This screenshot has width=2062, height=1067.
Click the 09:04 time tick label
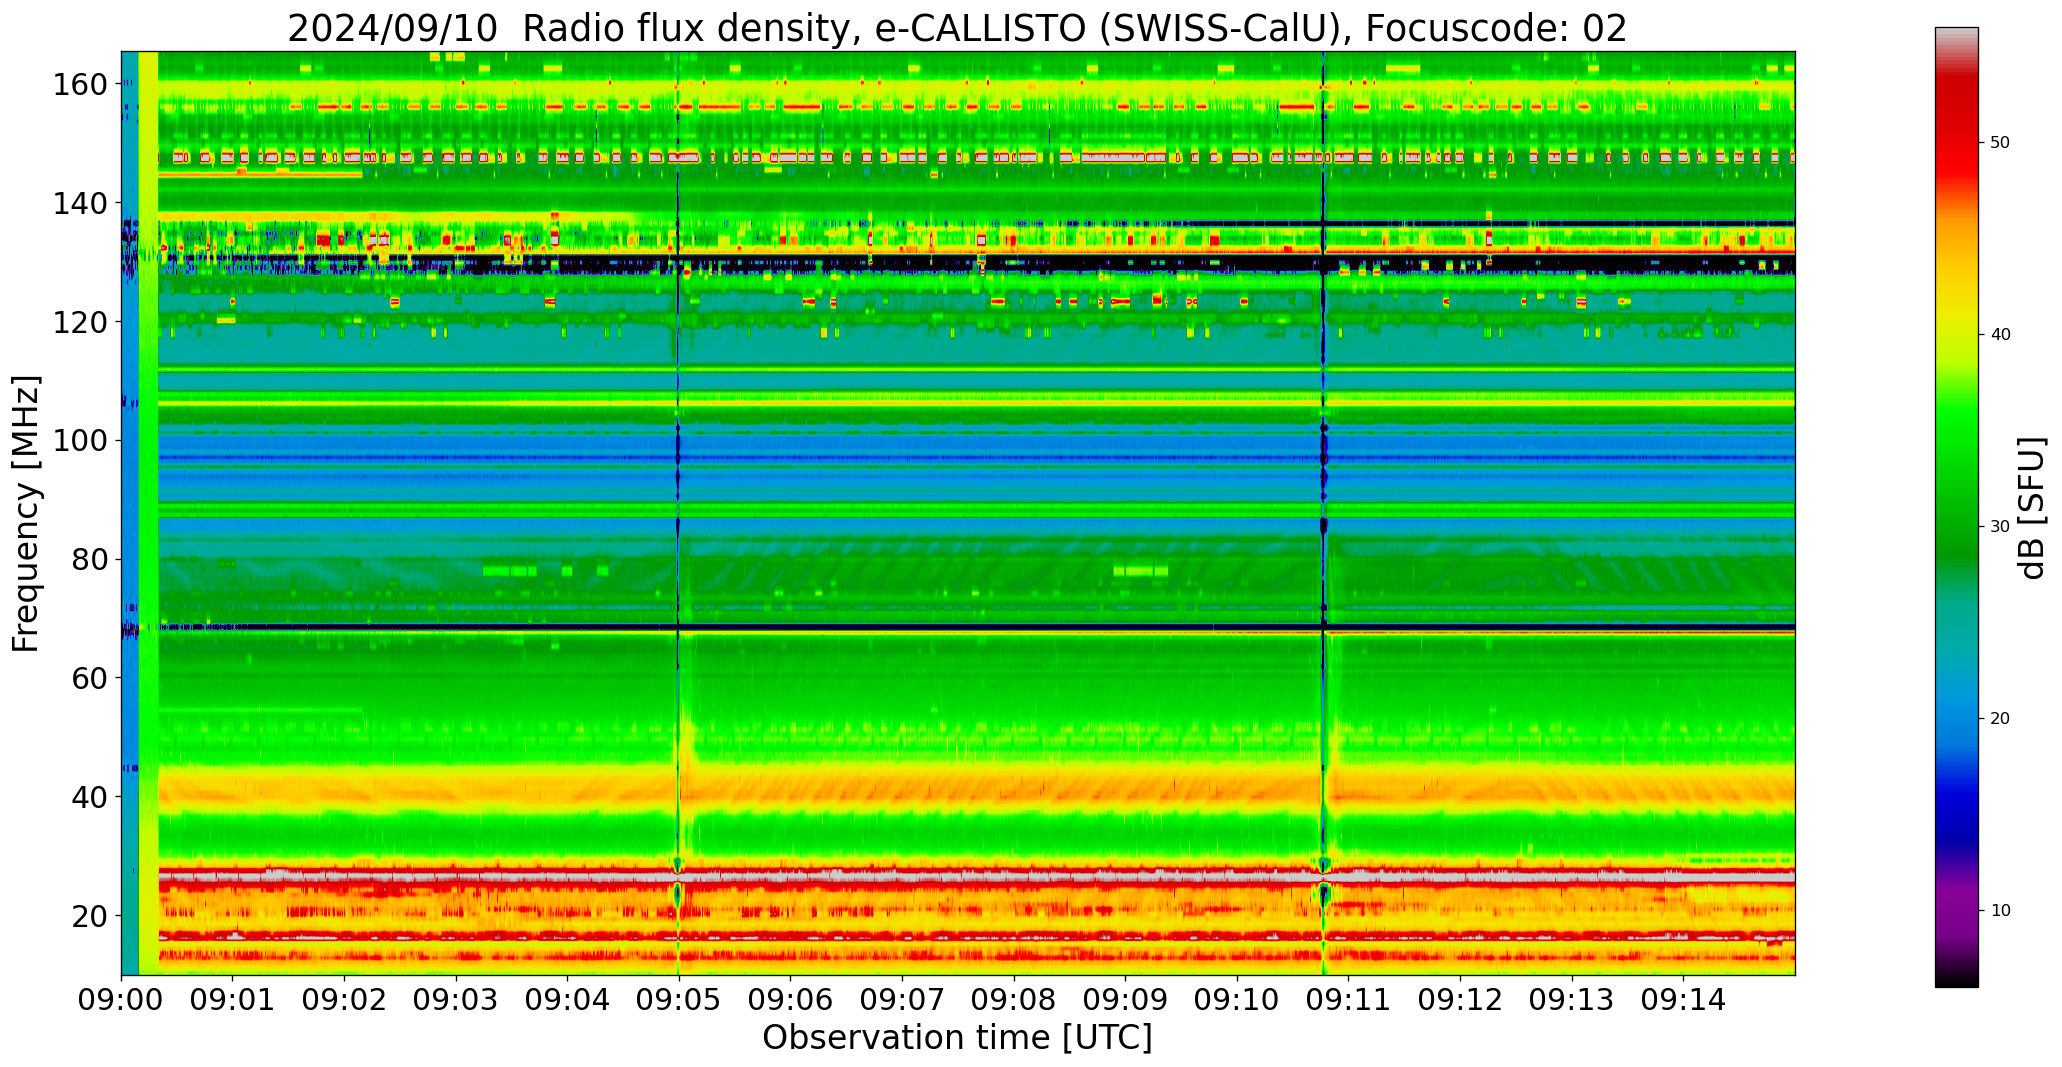pos(568,1000)
